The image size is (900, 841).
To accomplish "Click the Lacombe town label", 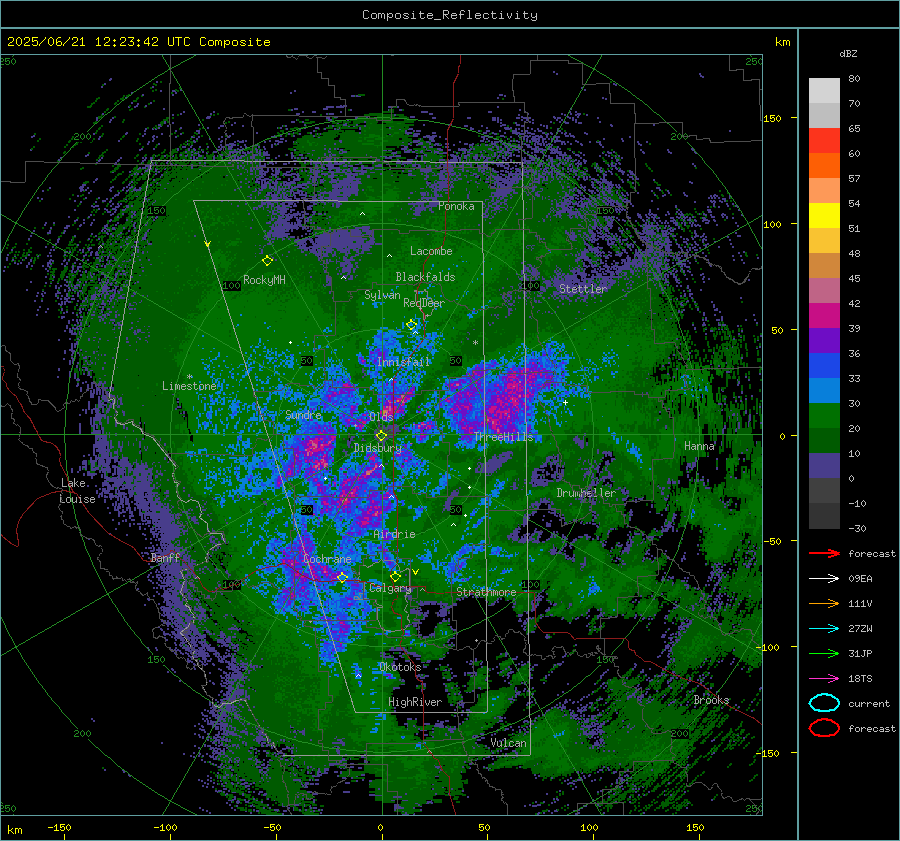I will coord(431,251).
